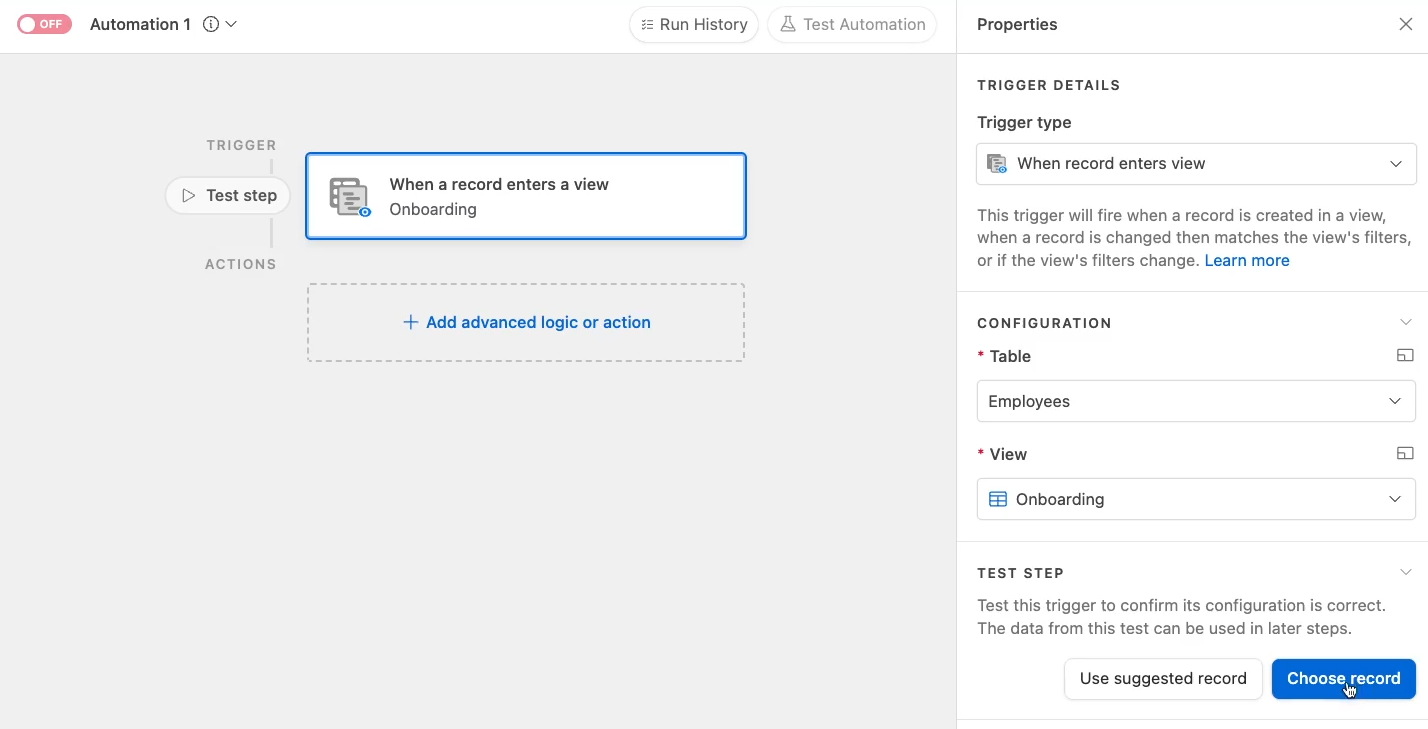Click the dynamic value icon beside Table
Screen dimensions: 1428x729
pyautogui.click(x=1405, y=356)
